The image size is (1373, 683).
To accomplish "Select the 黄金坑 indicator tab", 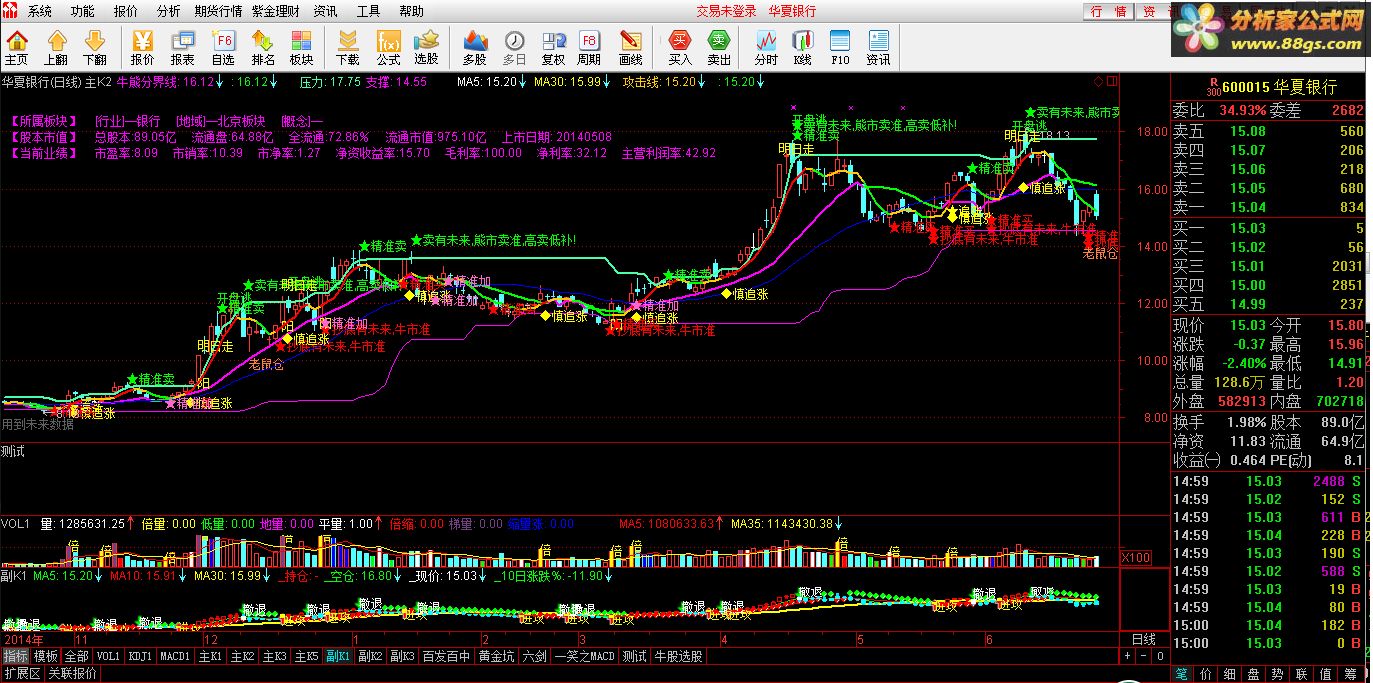I will 497,657.
